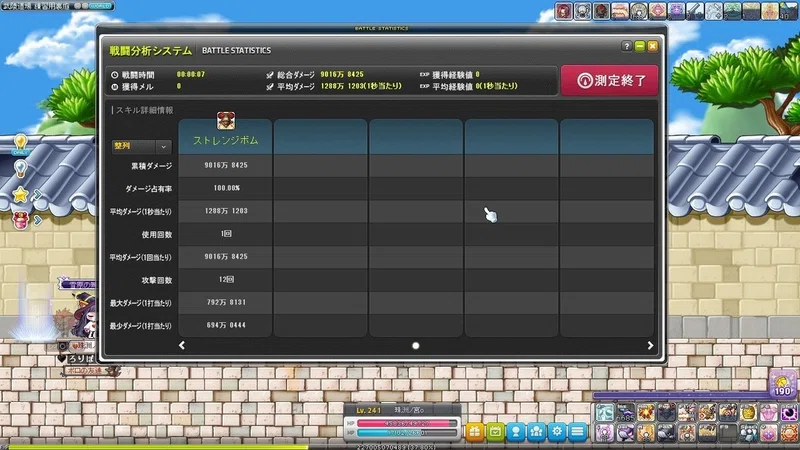The image size is (800, 450).
Task: Click the 総合ダメージ total damage label
Action: click(295, 74)
